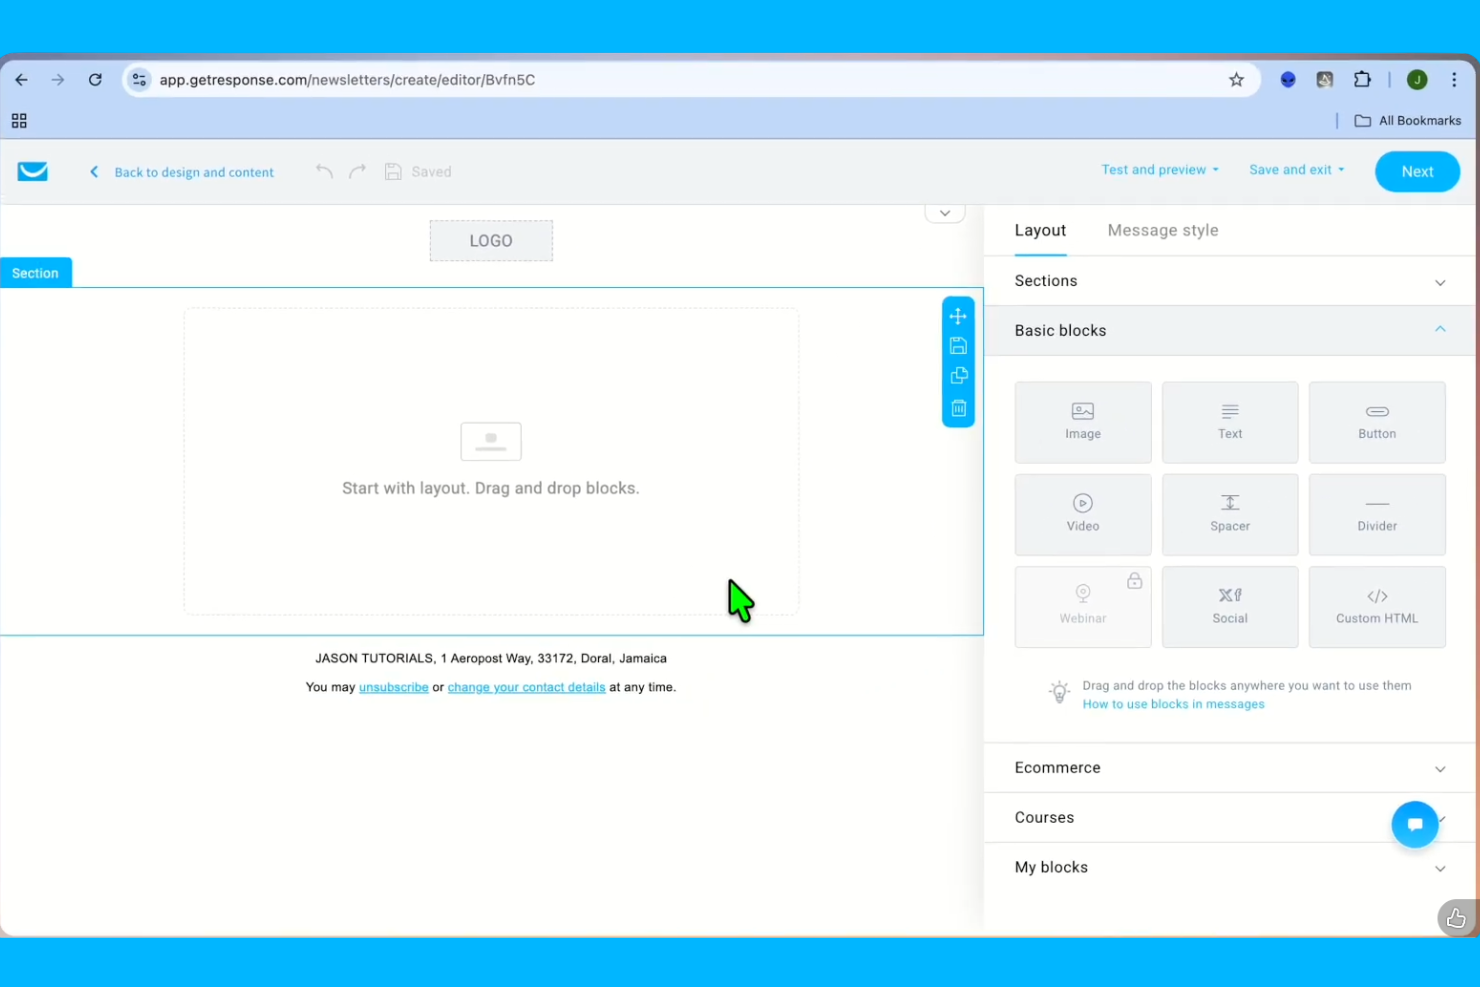Switch to the Message style tab
The image size is (1480, 987).
point(1163,230)
